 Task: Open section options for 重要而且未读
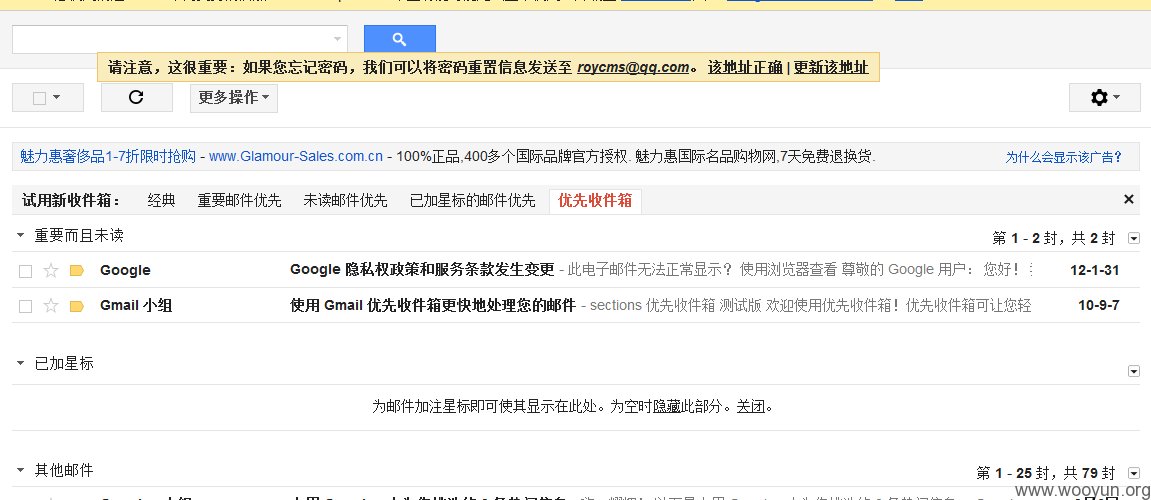[1133, 238]
